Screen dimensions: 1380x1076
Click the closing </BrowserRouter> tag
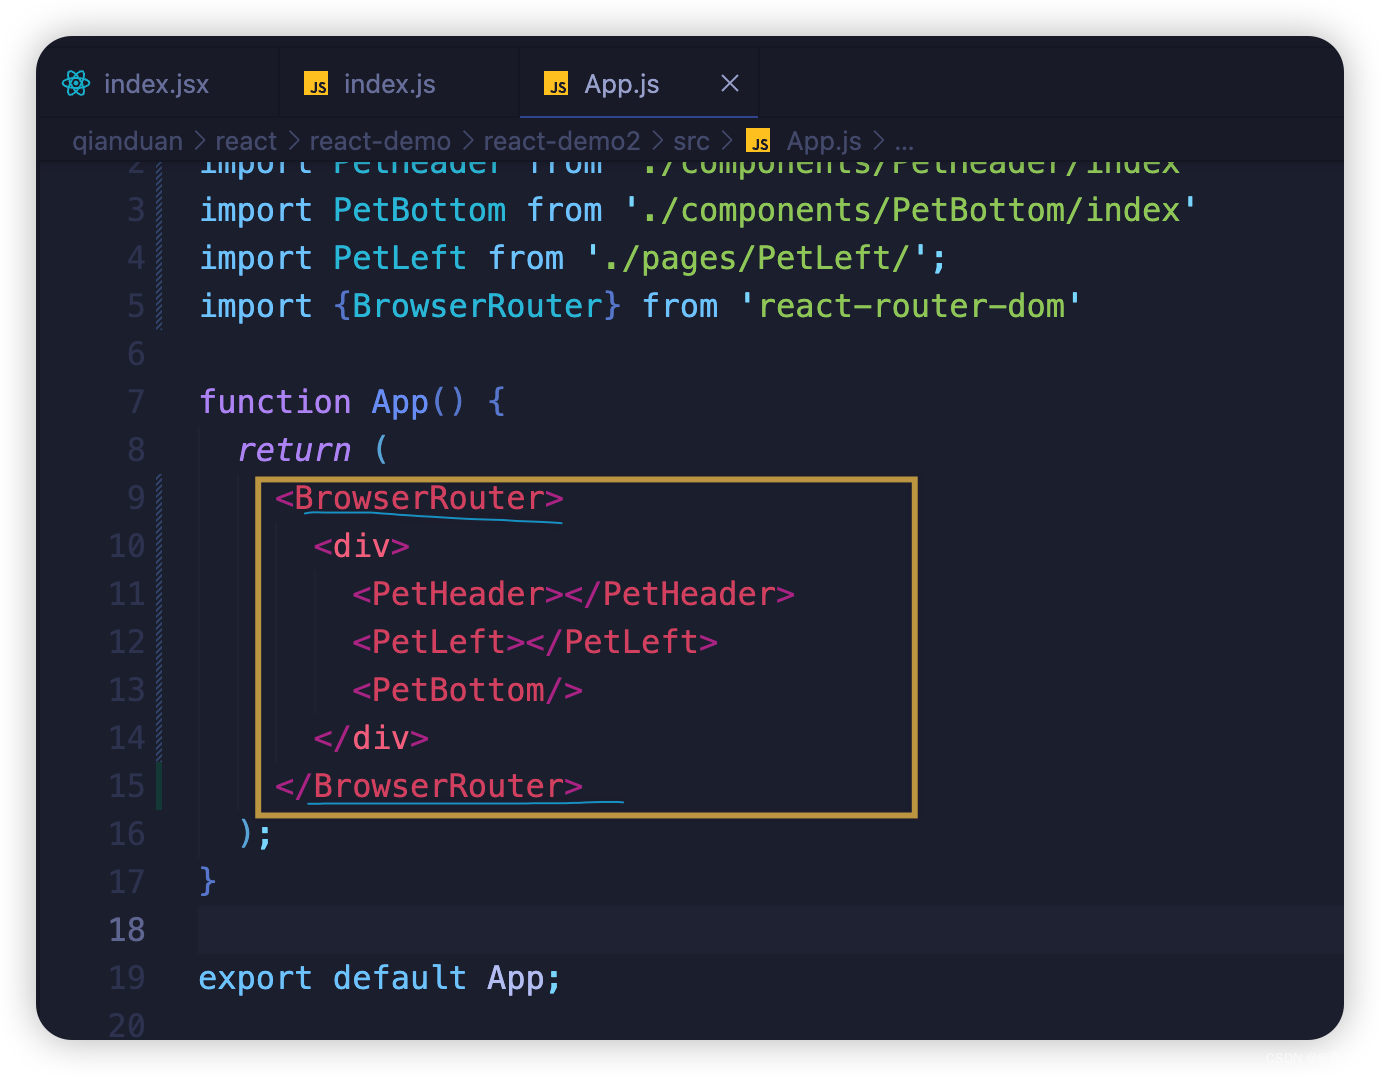[x=429, y=786]
